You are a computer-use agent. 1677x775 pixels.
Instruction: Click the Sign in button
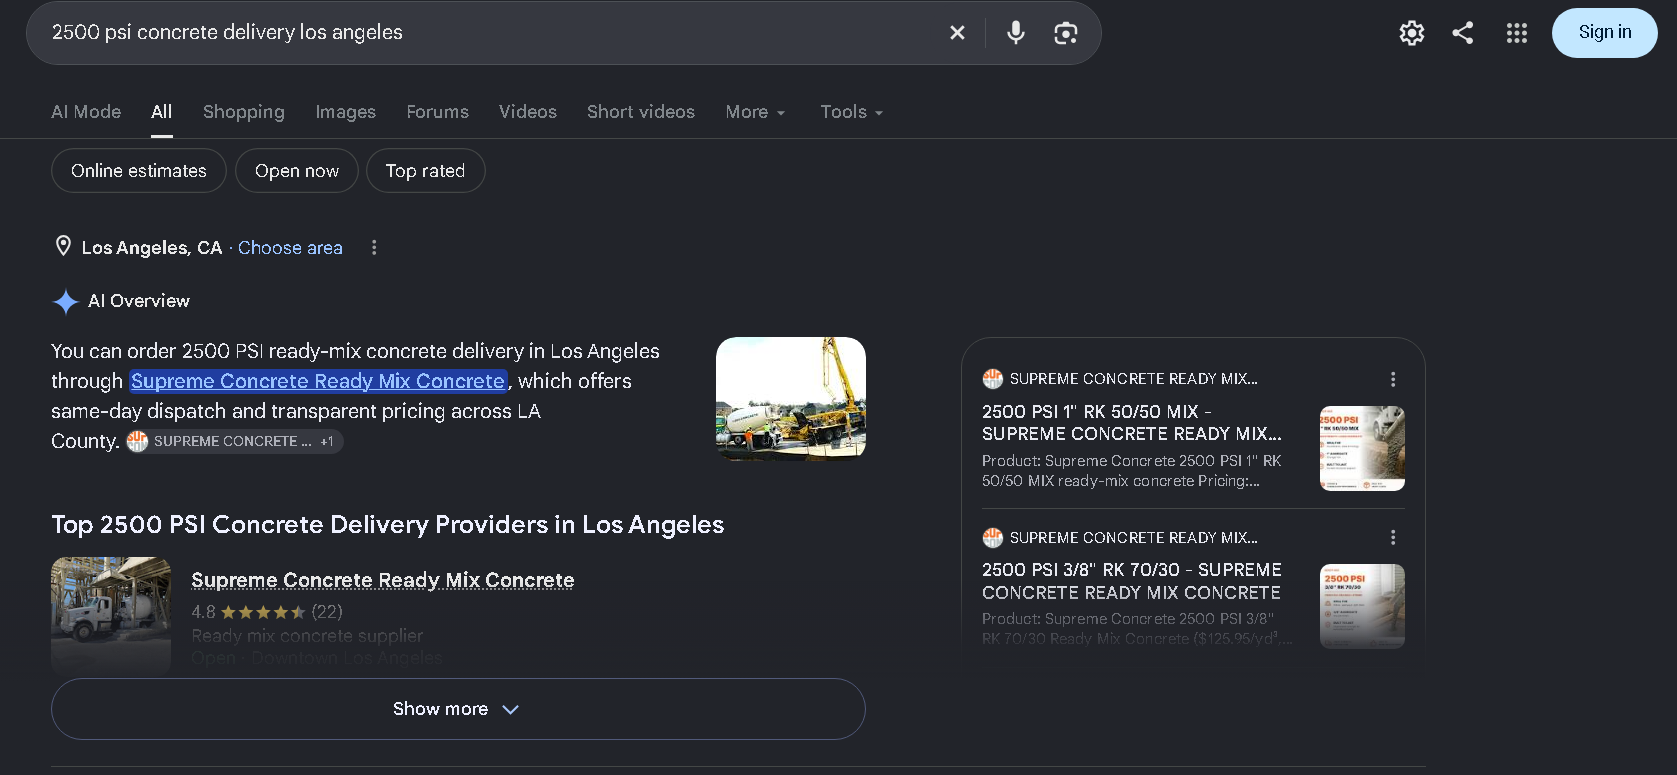[x=1604, y=33]
